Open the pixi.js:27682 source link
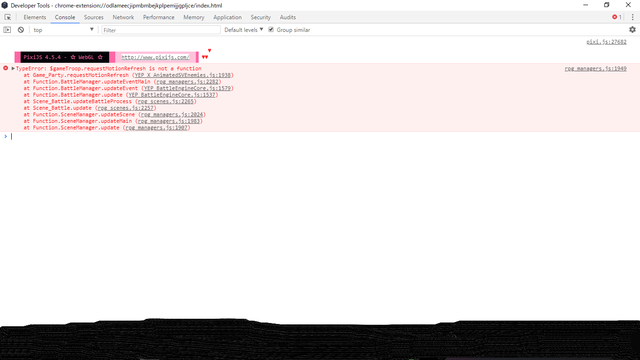The height and width of the screenshot is (360, 640). [x=606, y=42]
